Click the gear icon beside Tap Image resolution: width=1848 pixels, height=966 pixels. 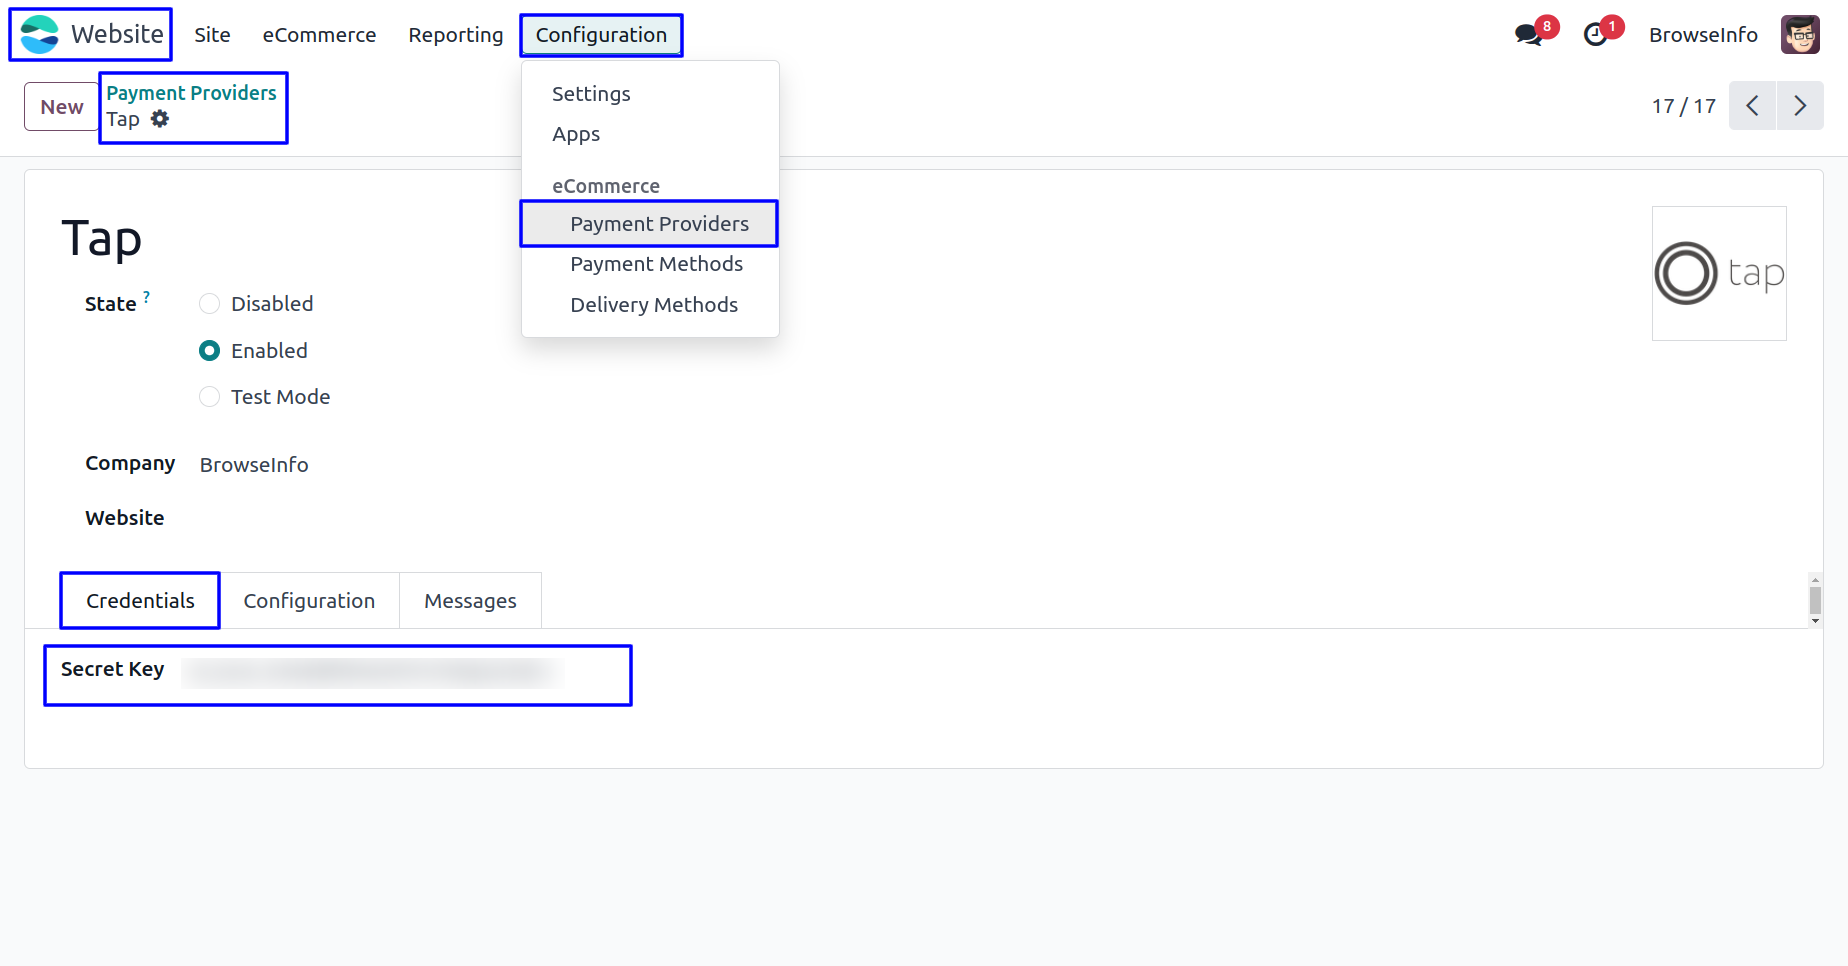(160, 119)
